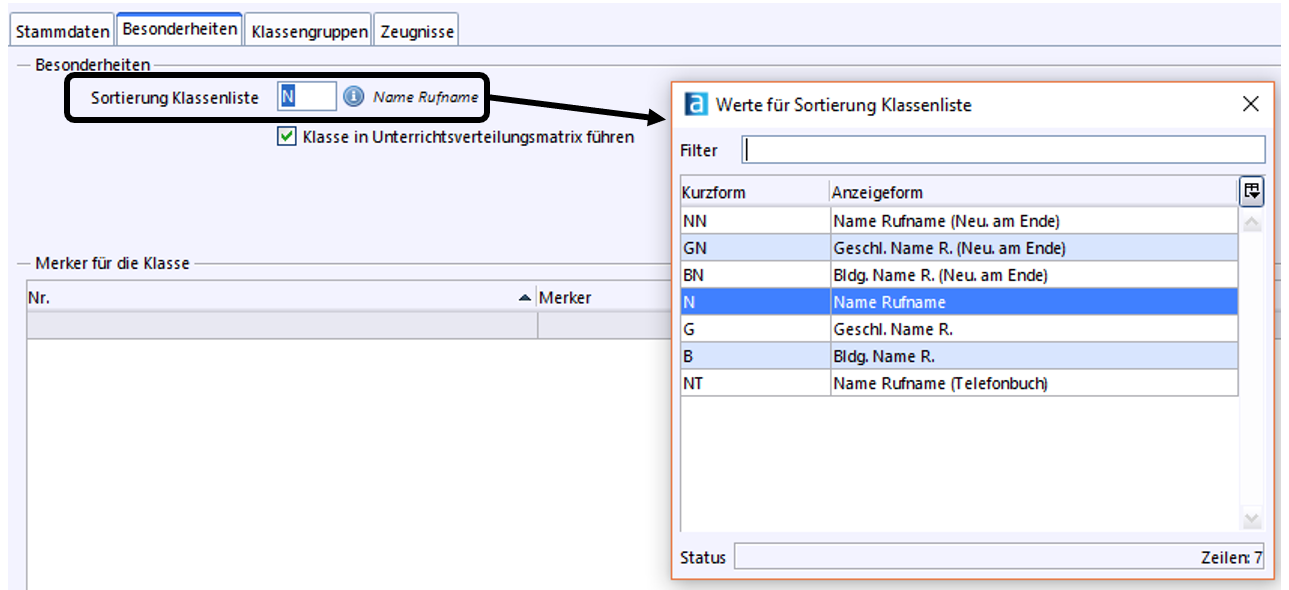Select the Besonderheiten tab
This screenshot has height=590, width=1289.
180,29
